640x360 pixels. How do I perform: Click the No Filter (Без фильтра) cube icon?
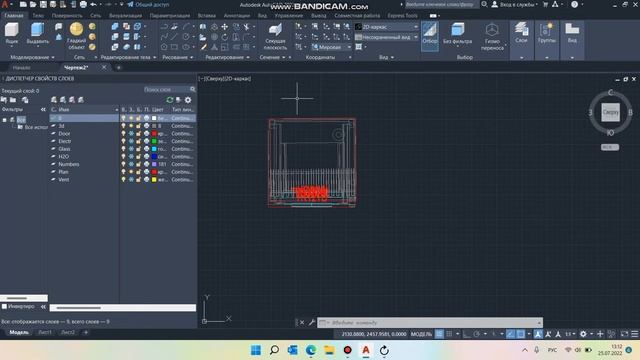[x=458, y=29]
